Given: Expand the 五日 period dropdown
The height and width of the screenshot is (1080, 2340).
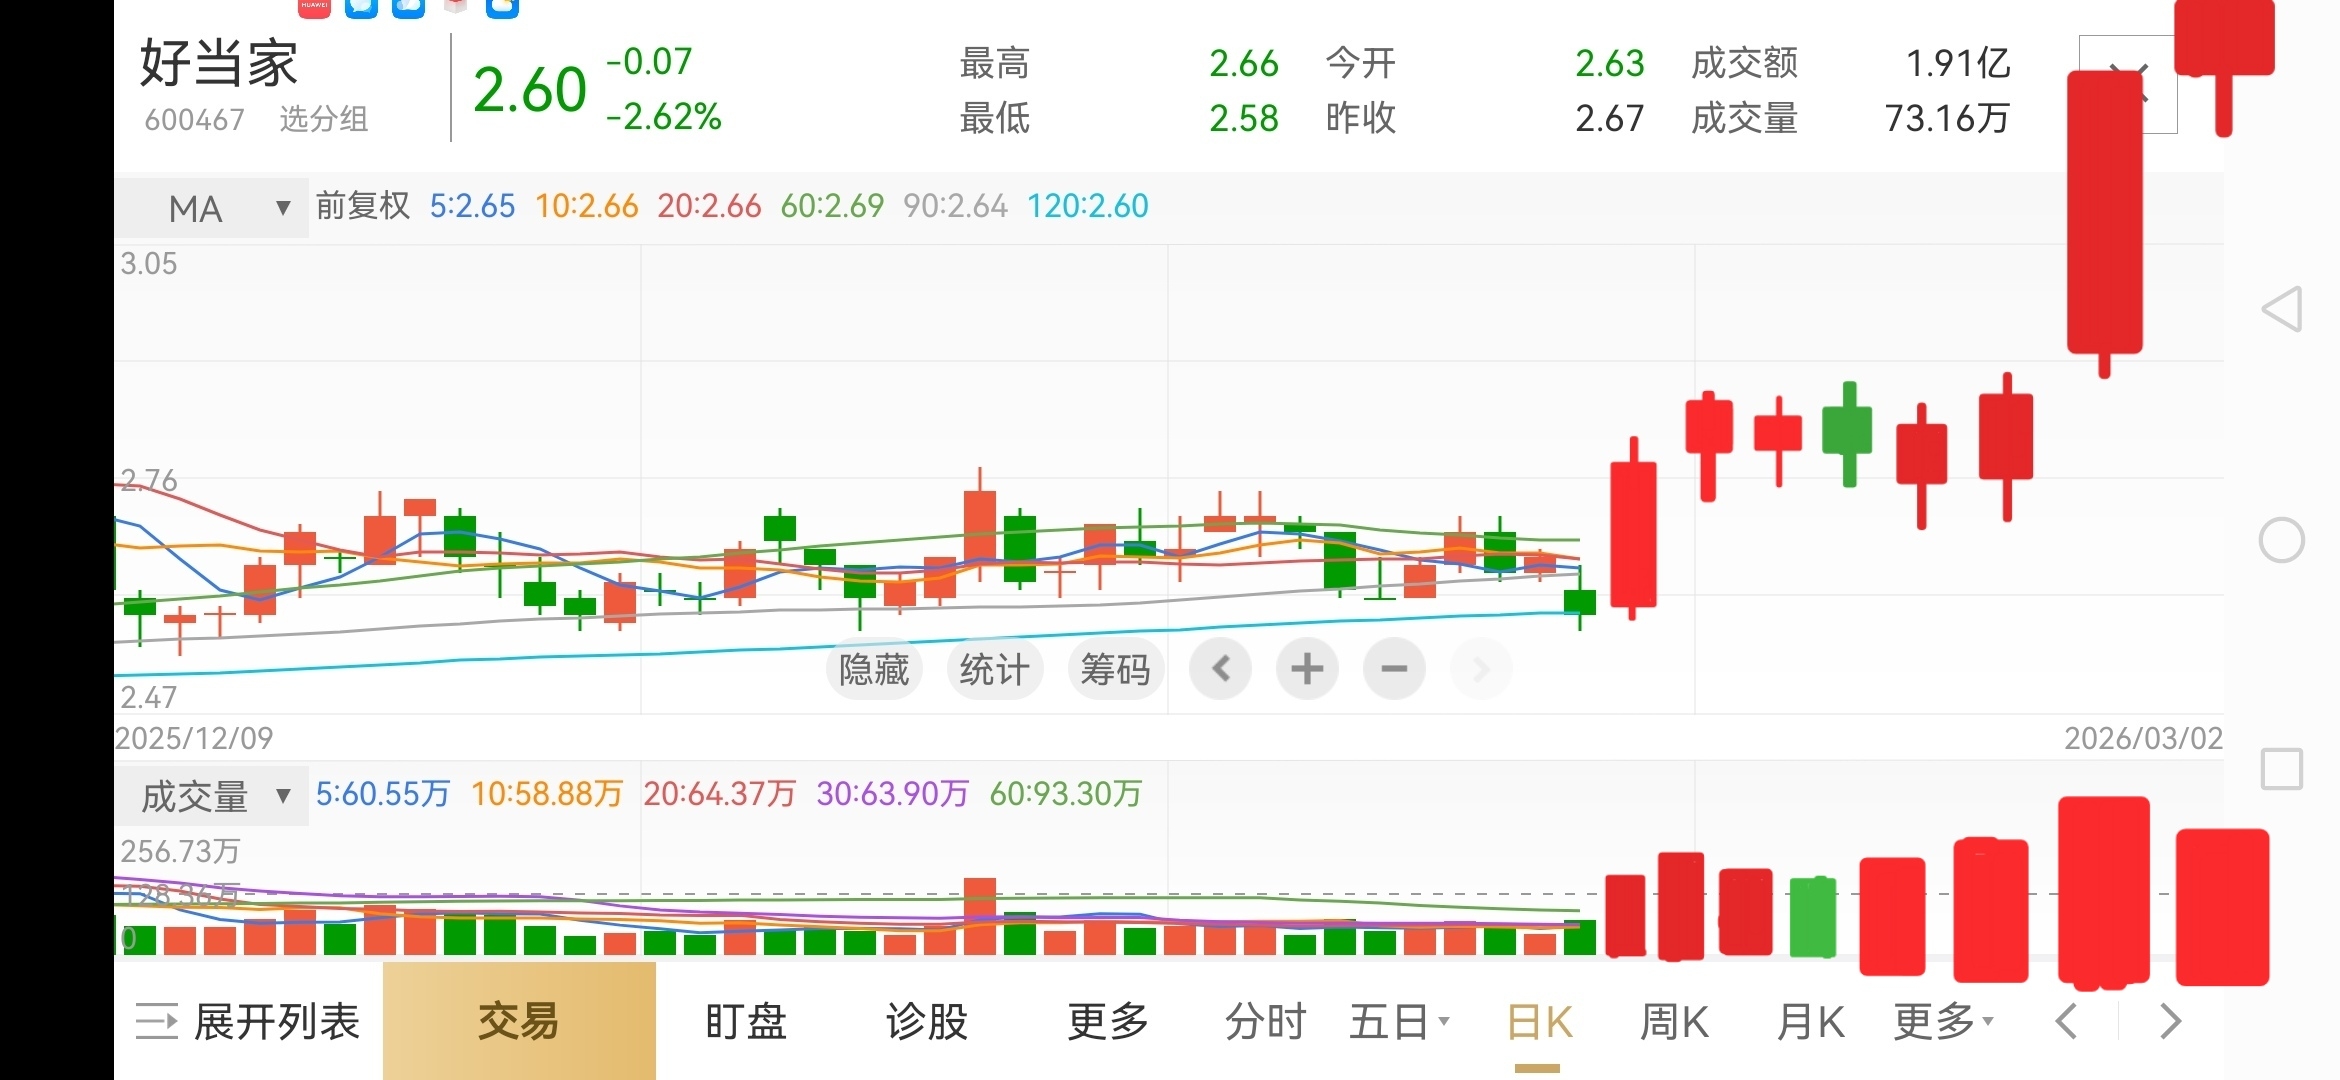Looking at the screenshot, I should (x=1398, y=1022).
